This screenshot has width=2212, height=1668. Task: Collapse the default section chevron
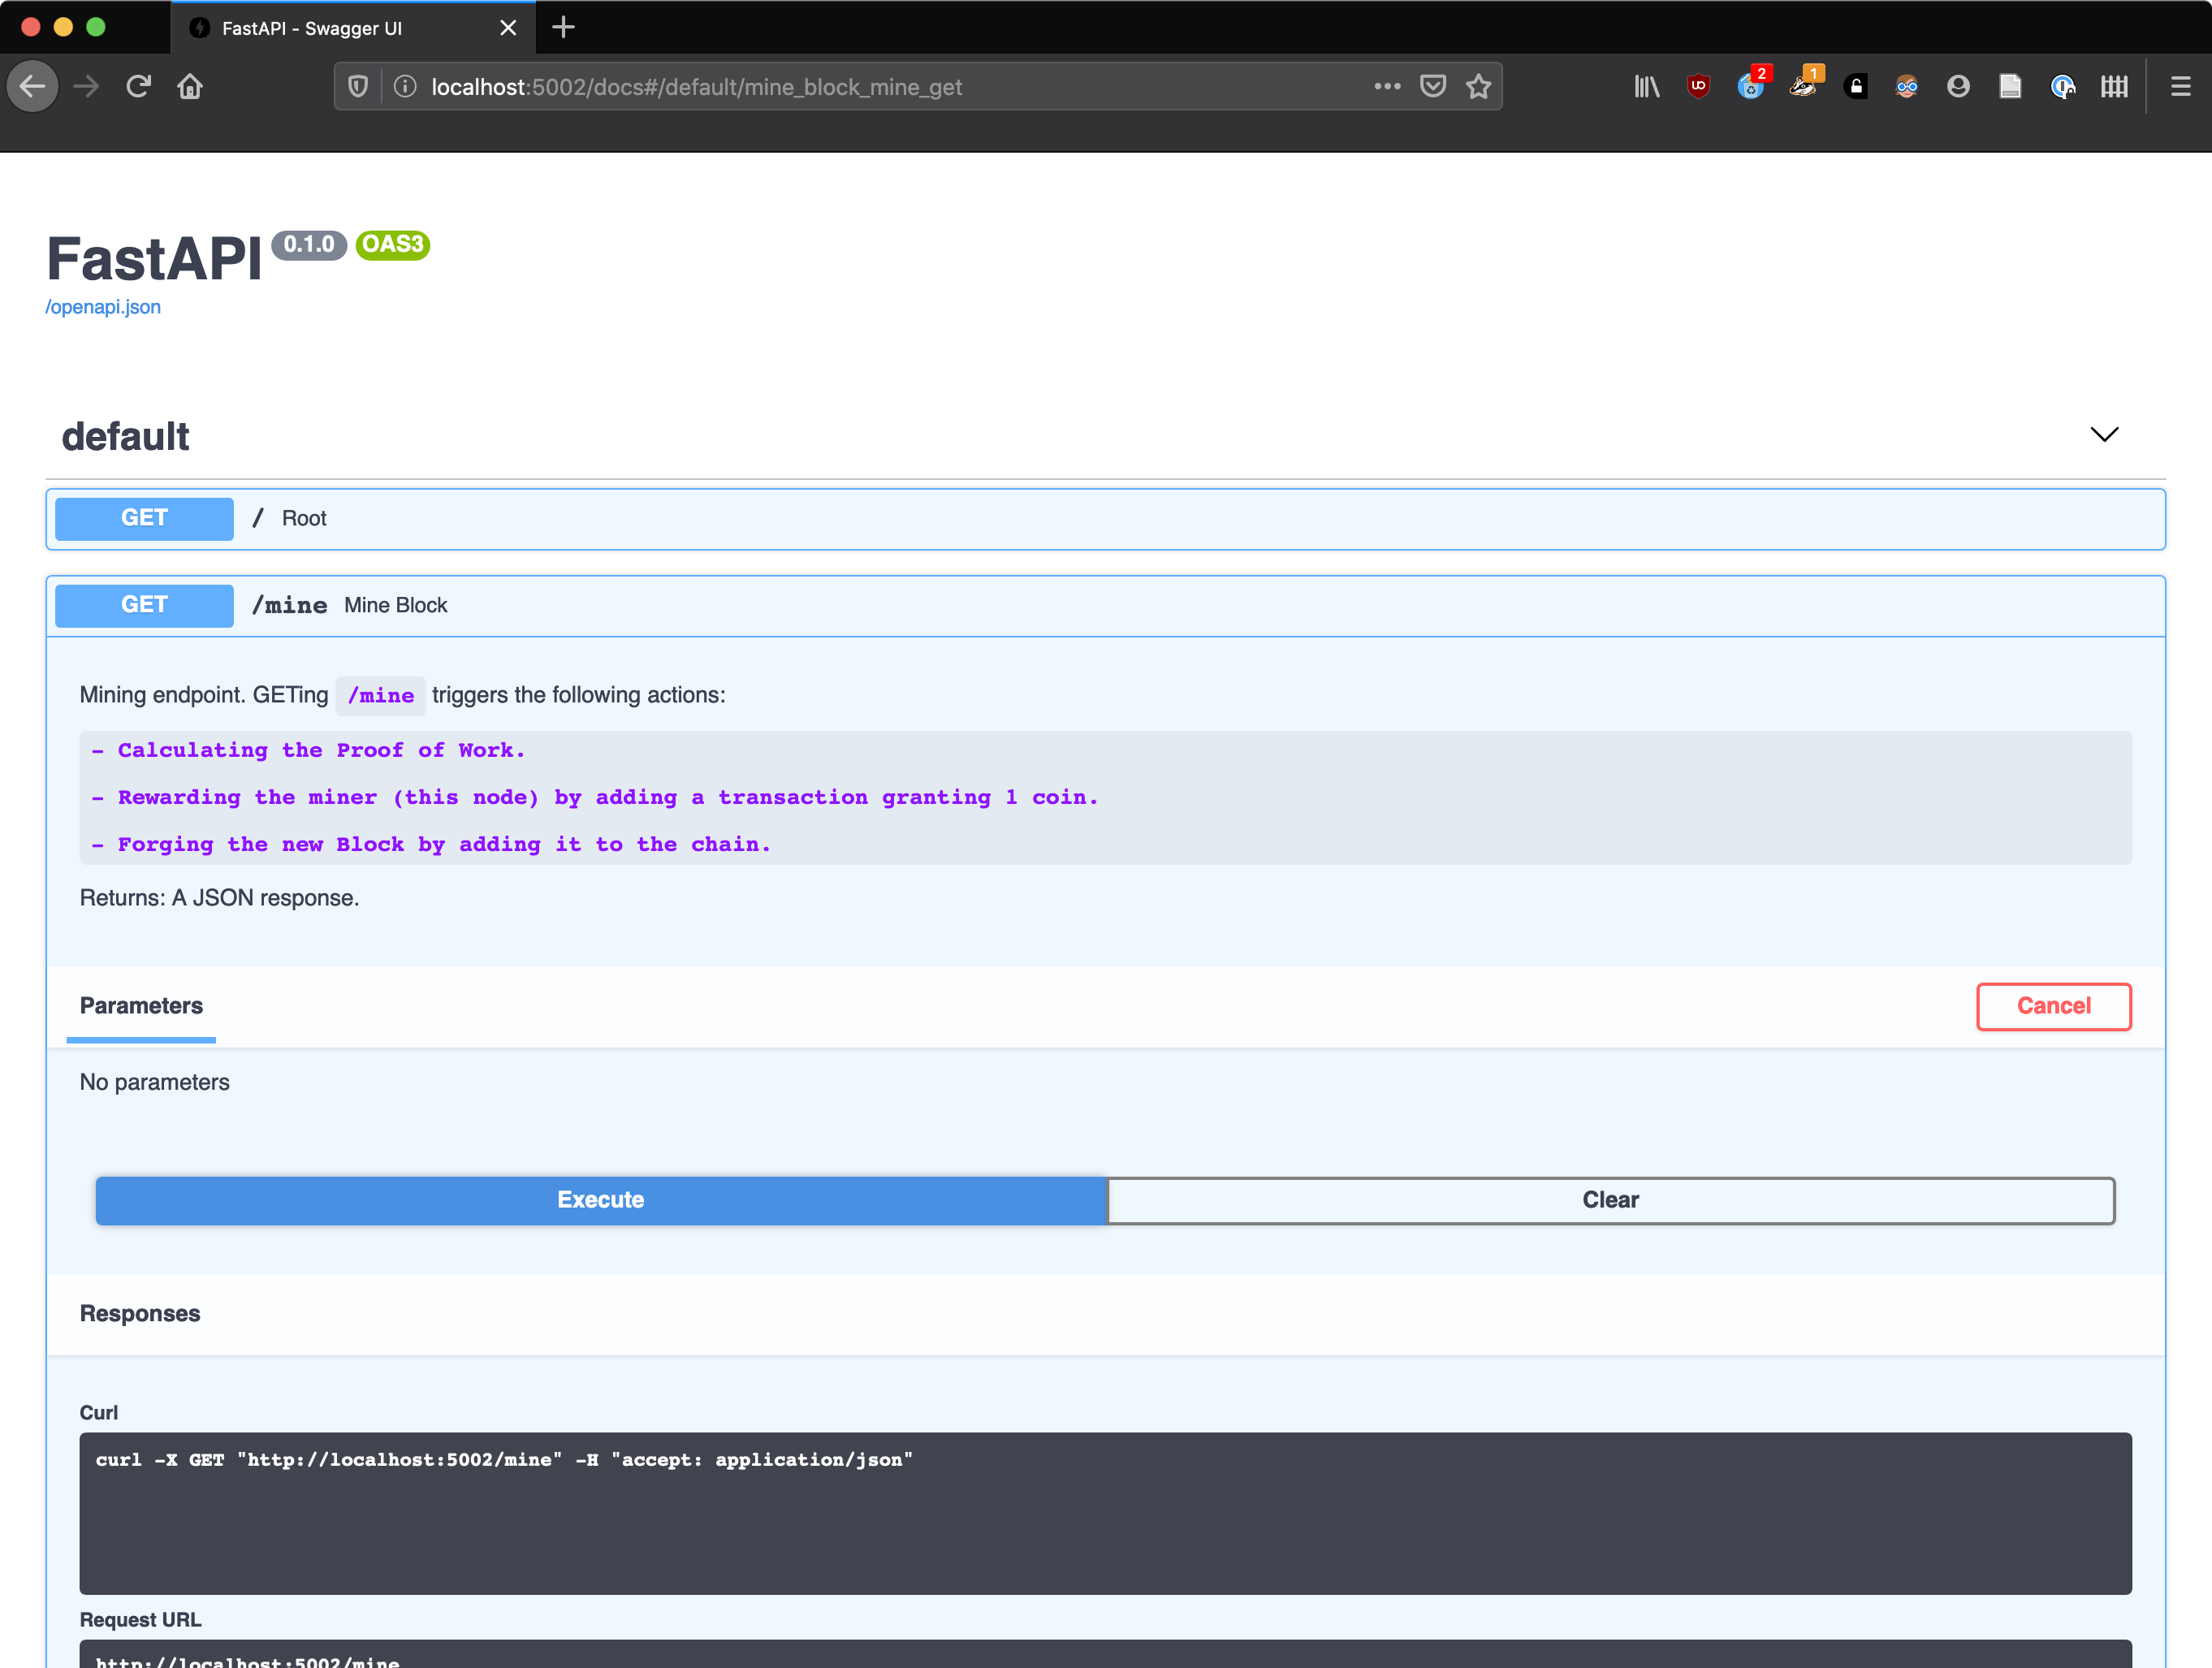point(2104,434)
